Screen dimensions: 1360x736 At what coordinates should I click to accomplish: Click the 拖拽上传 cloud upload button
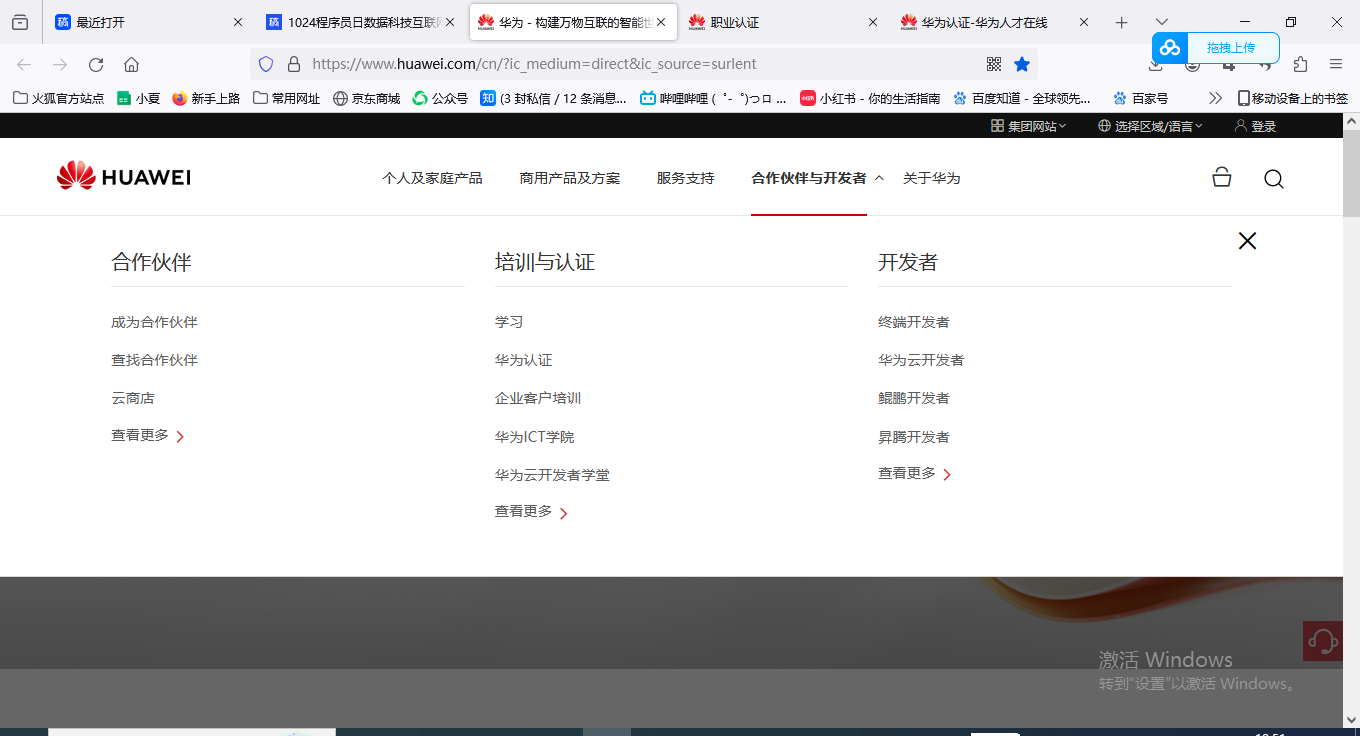point(1216,48)
